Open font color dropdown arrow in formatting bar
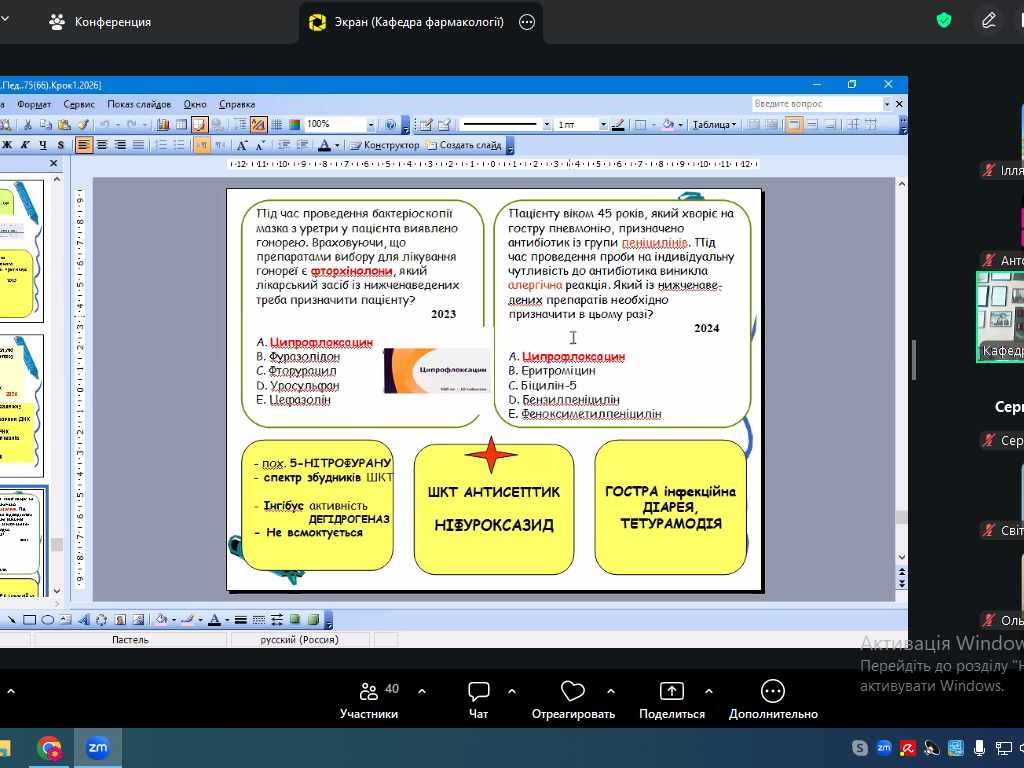The image size is (1024, 768). (337, 145)
